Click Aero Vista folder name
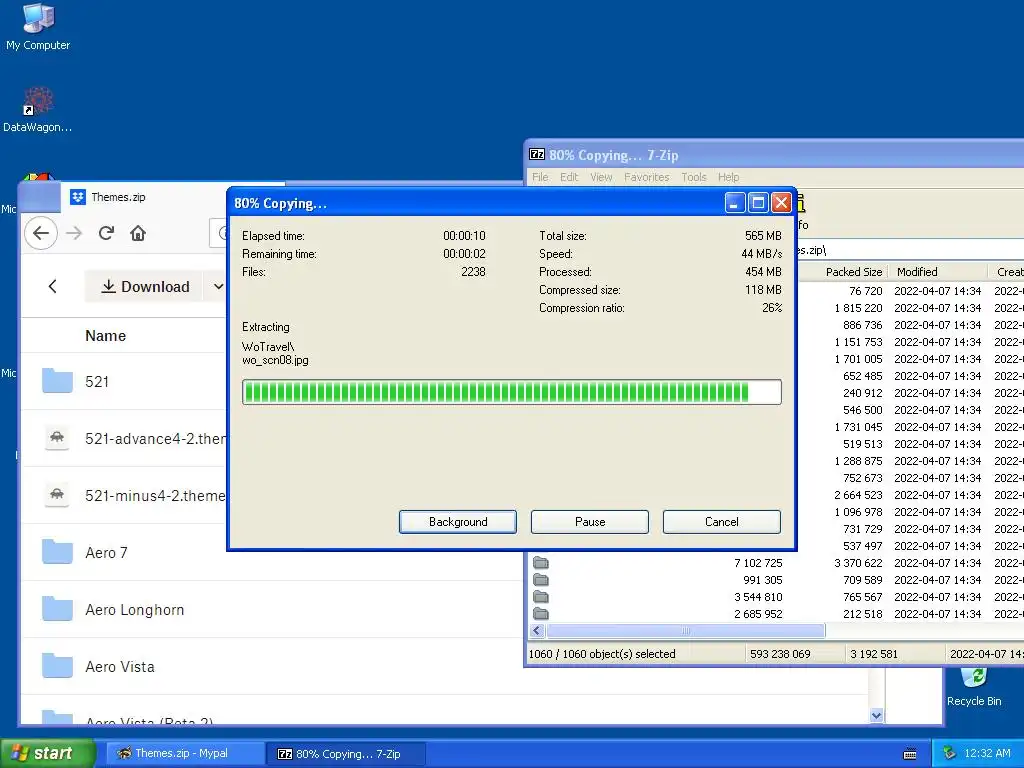Screen dimensions: 1024x768 coord(120,666)
